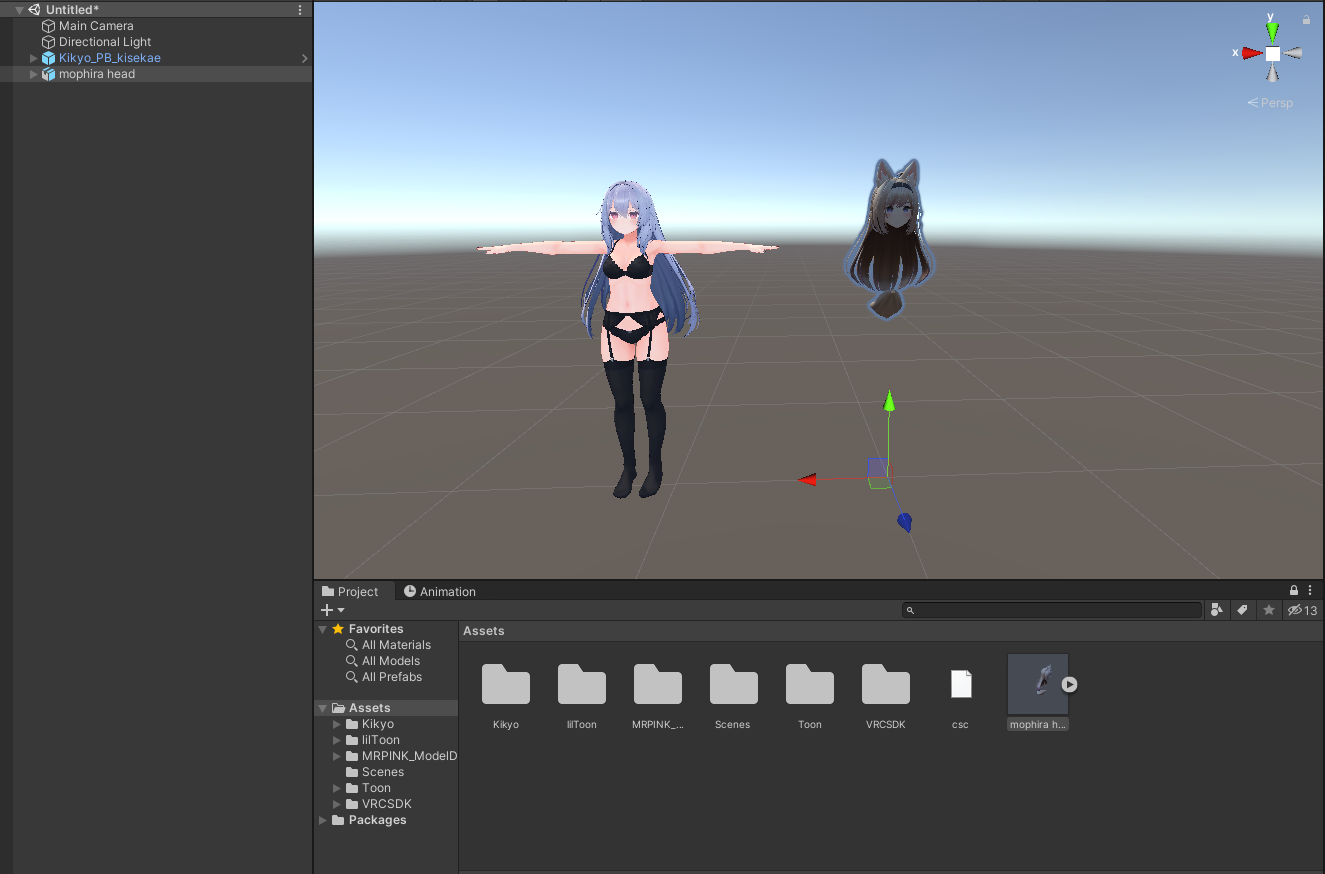The height and width of the screenshot is (874, 1325).
Task: Click the center cube of the orientation gizmo
Action: (1272, 54)
